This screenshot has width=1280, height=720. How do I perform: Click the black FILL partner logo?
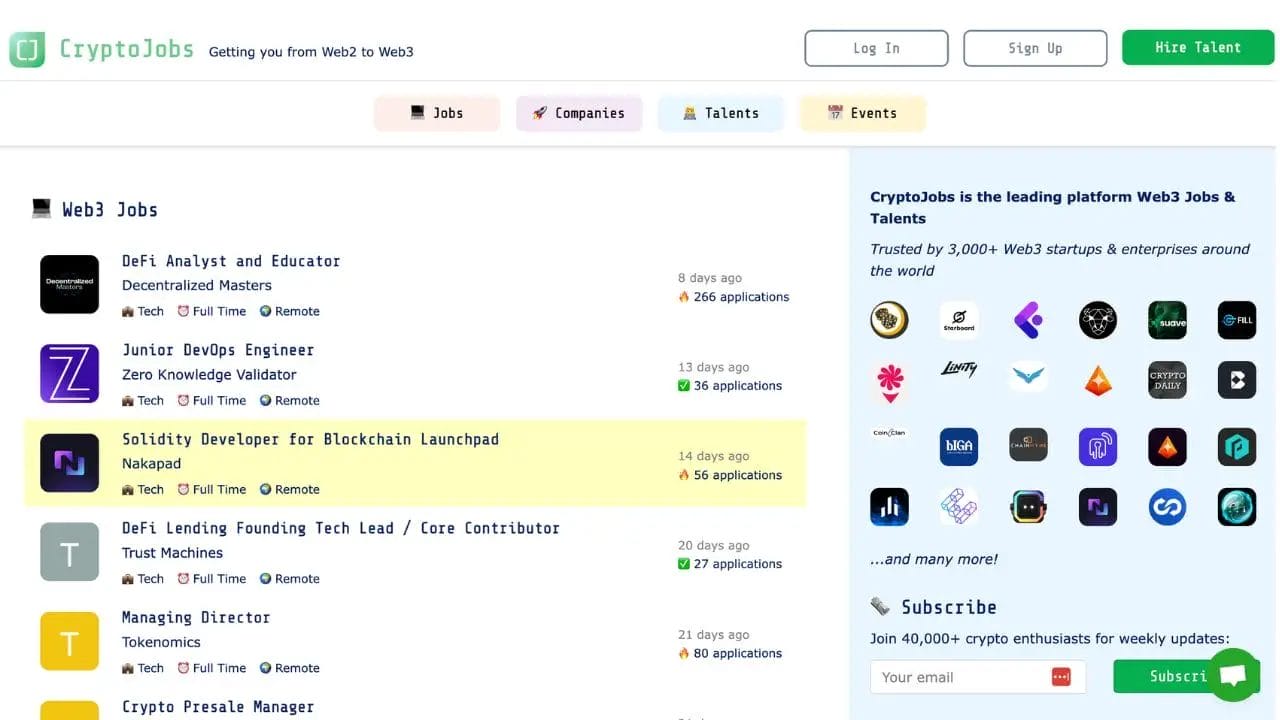(1237, 320)
